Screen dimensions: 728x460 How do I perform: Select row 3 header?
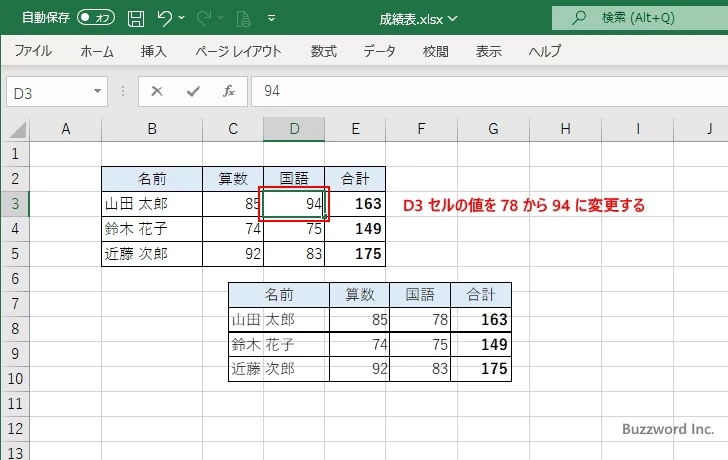pos(14,204)
